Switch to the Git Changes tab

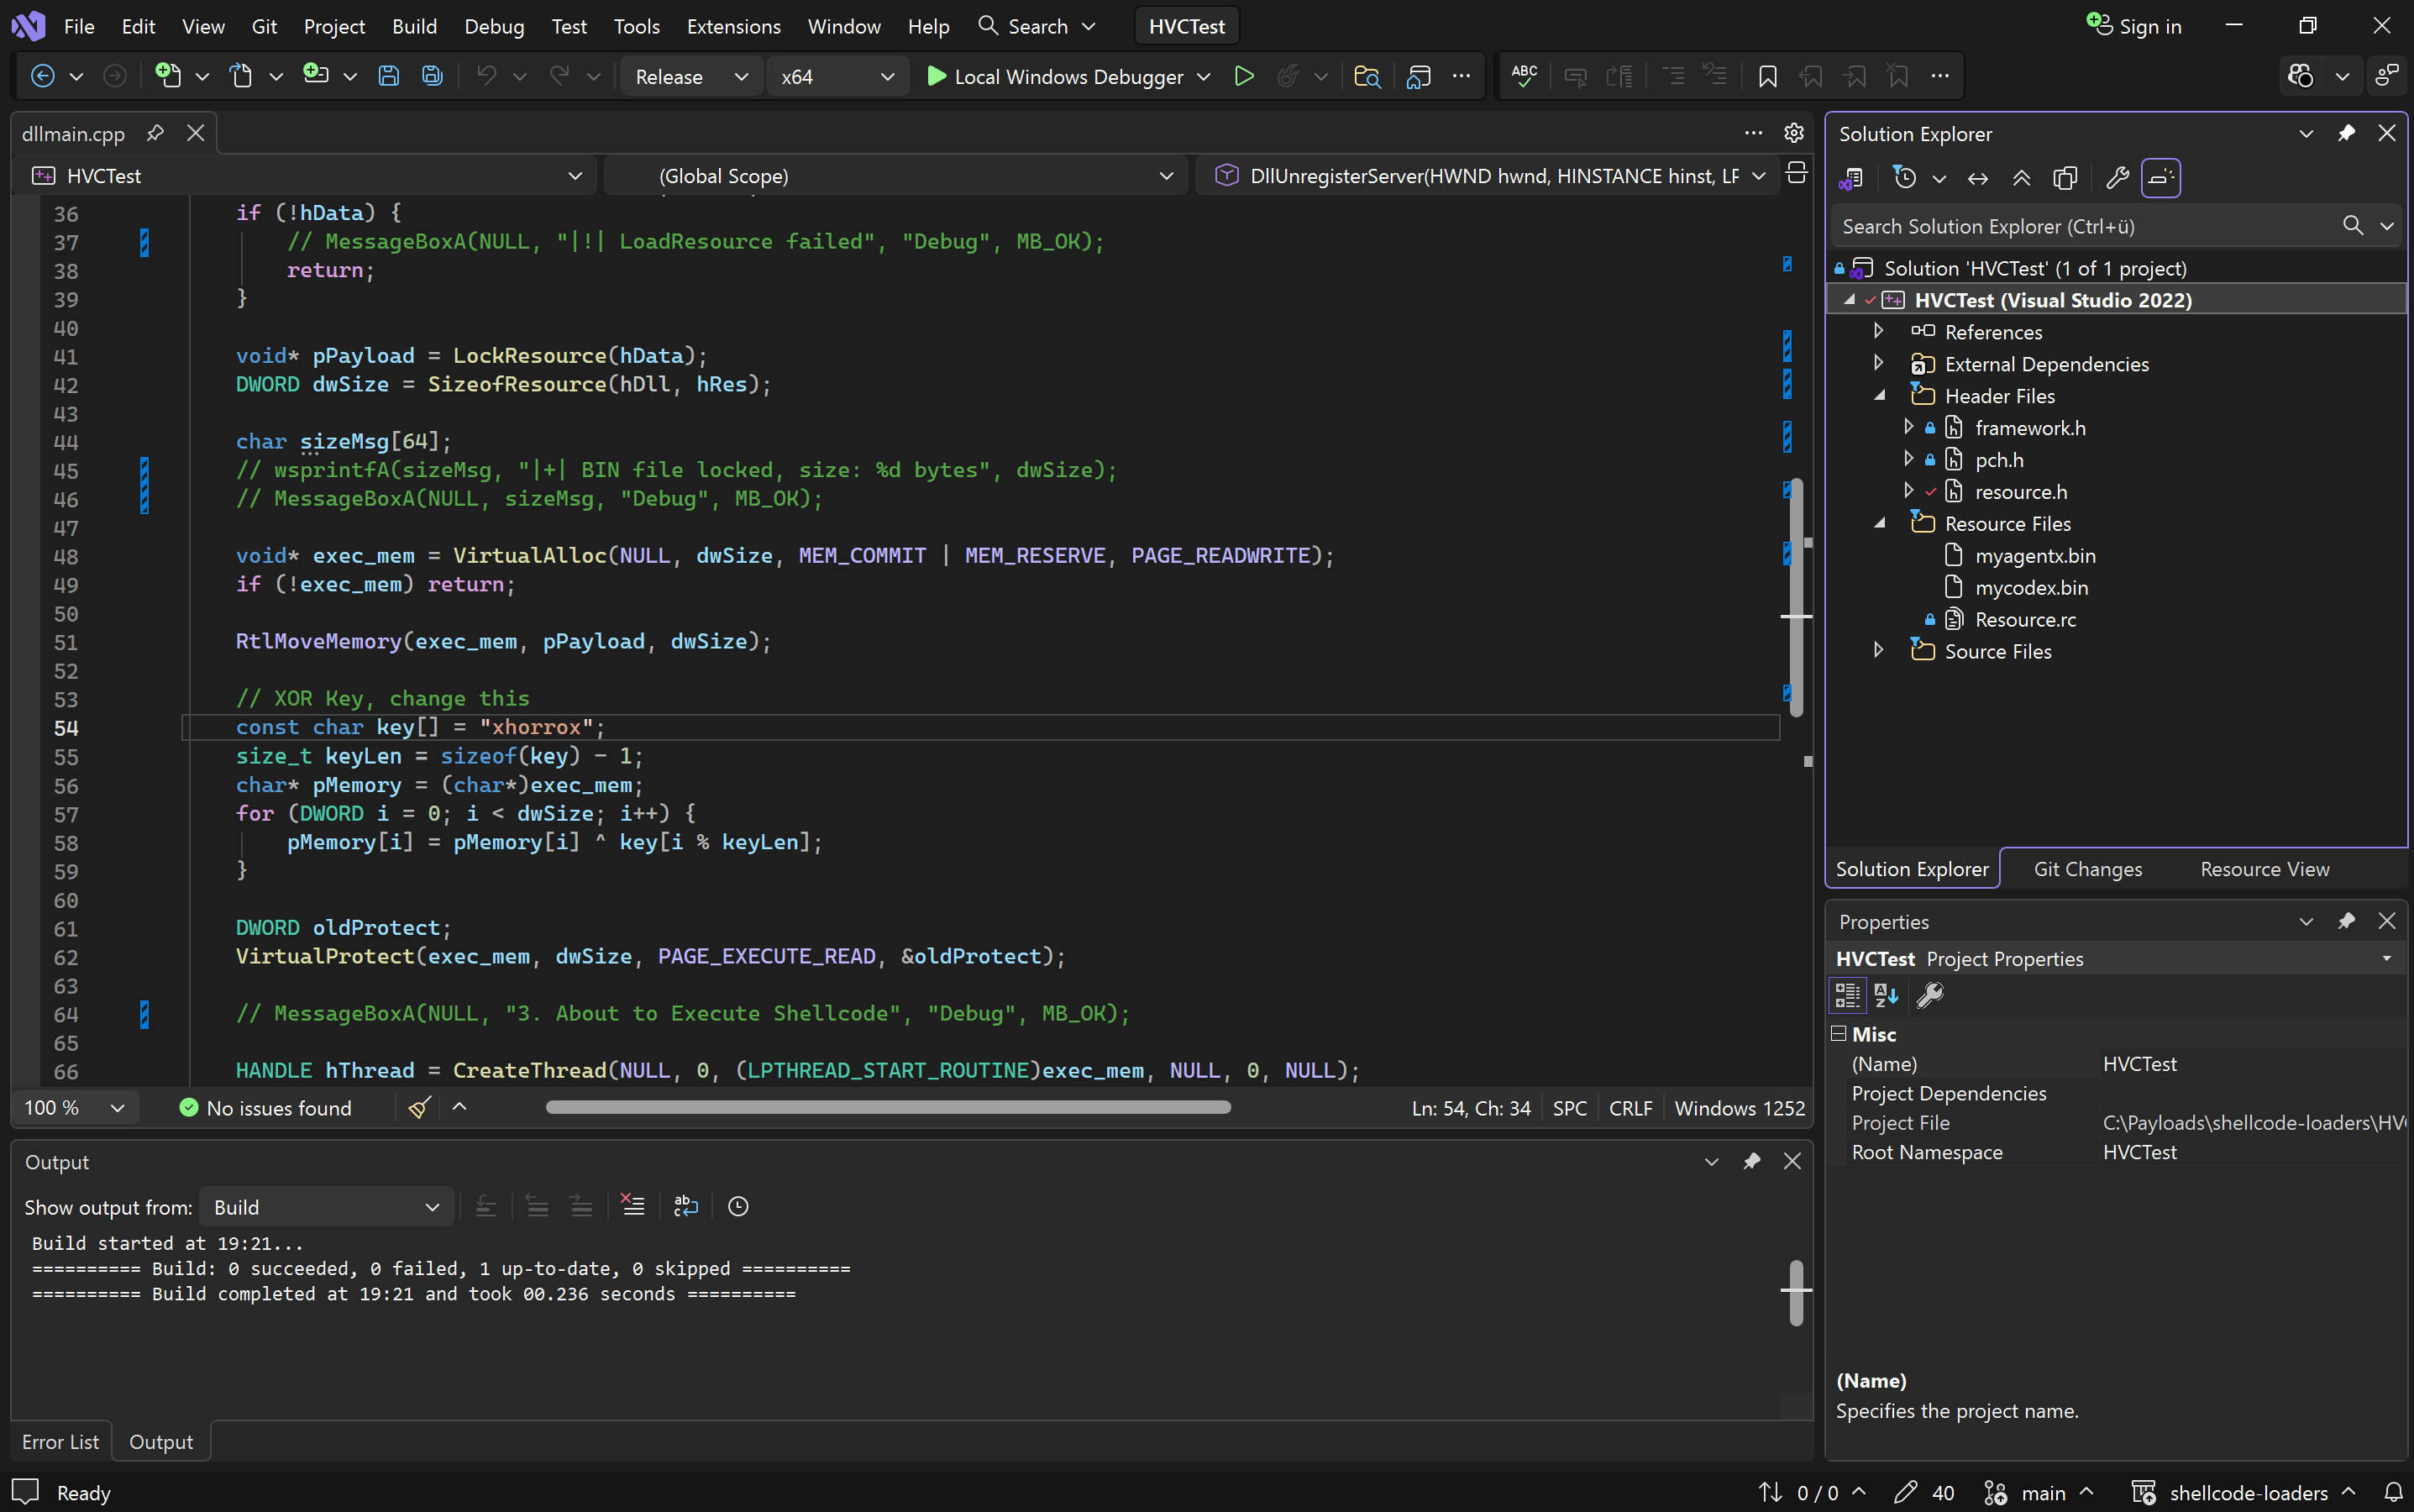point(2087,869)
